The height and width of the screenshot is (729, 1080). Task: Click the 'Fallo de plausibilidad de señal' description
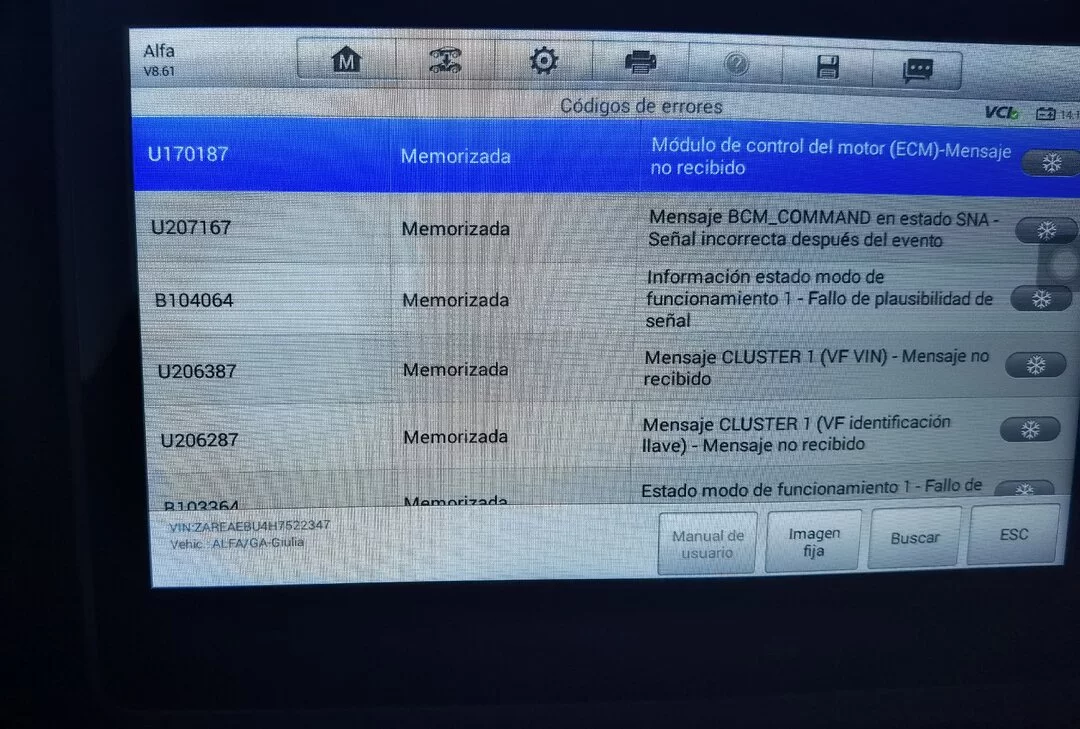coord(819,298)
